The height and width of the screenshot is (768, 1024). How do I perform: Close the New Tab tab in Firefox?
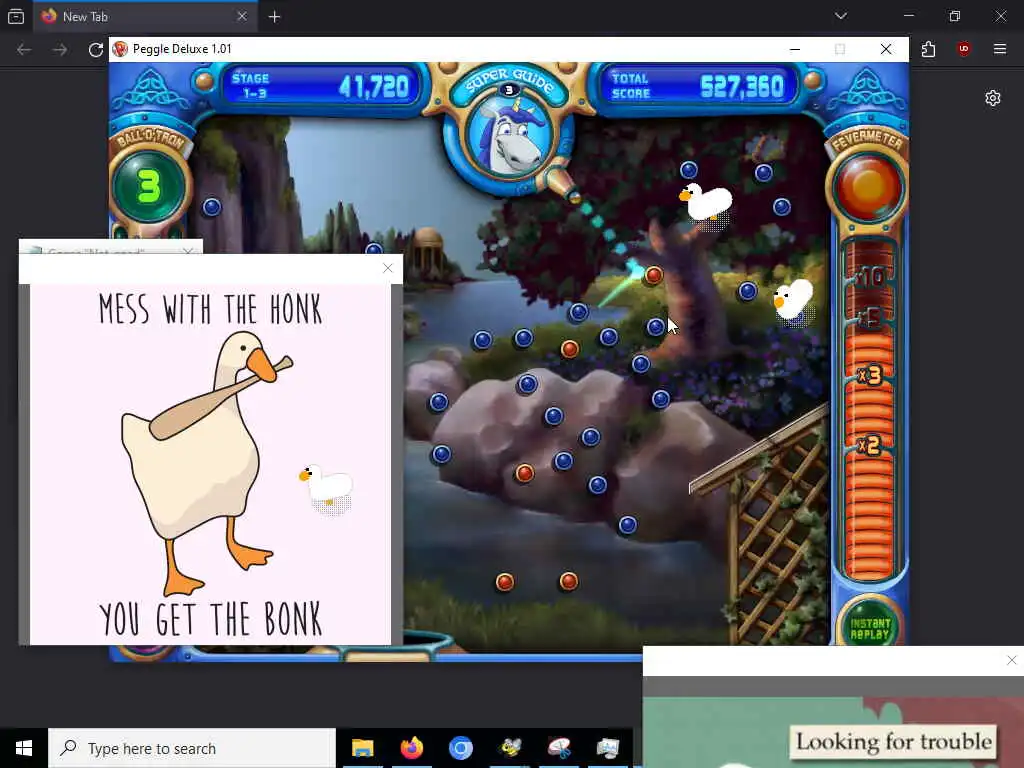tap(242, 16)
